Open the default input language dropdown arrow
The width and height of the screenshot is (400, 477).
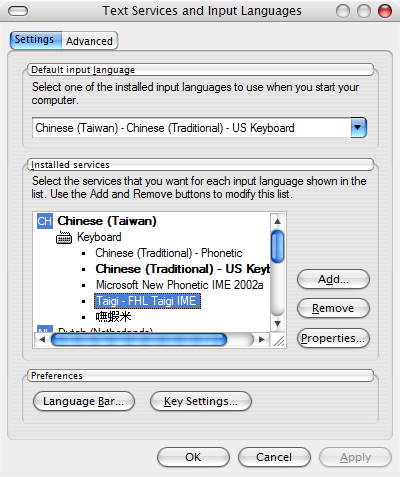tap(358, 127)
